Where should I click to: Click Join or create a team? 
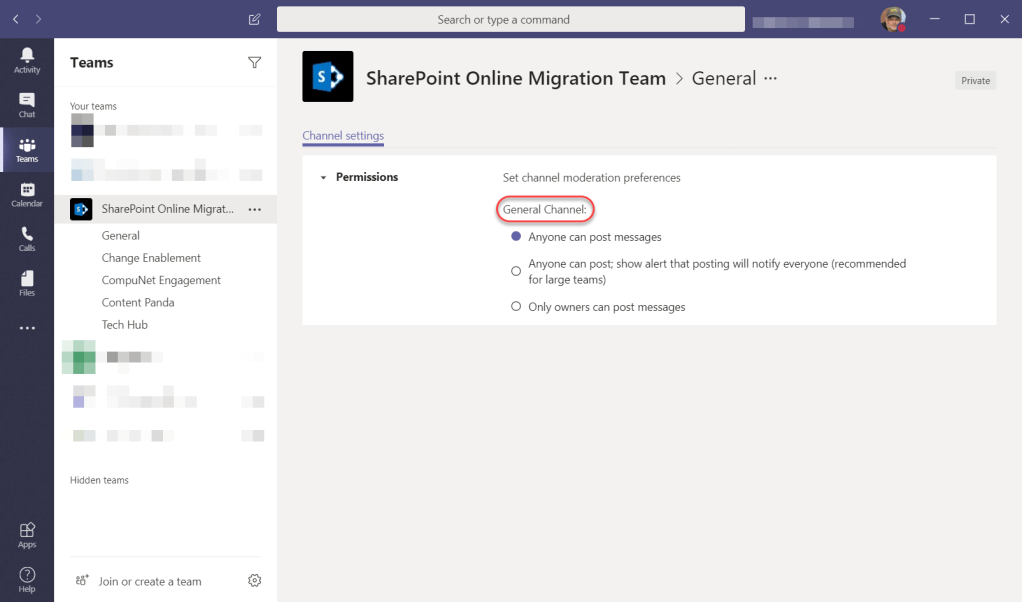point(149,581)
